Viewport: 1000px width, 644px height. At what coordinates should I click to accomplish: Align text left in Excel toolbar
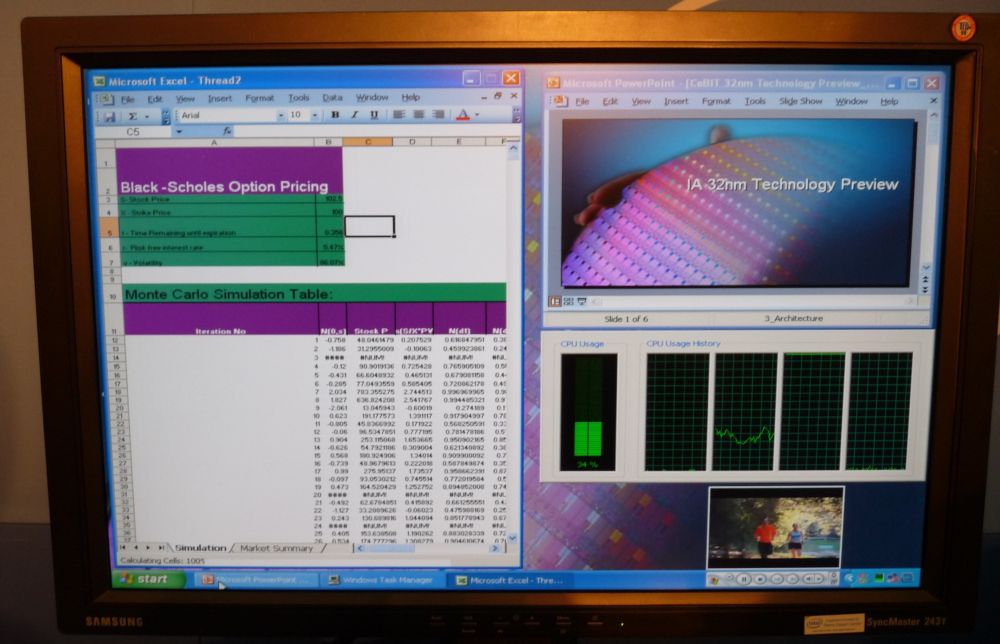399,115
